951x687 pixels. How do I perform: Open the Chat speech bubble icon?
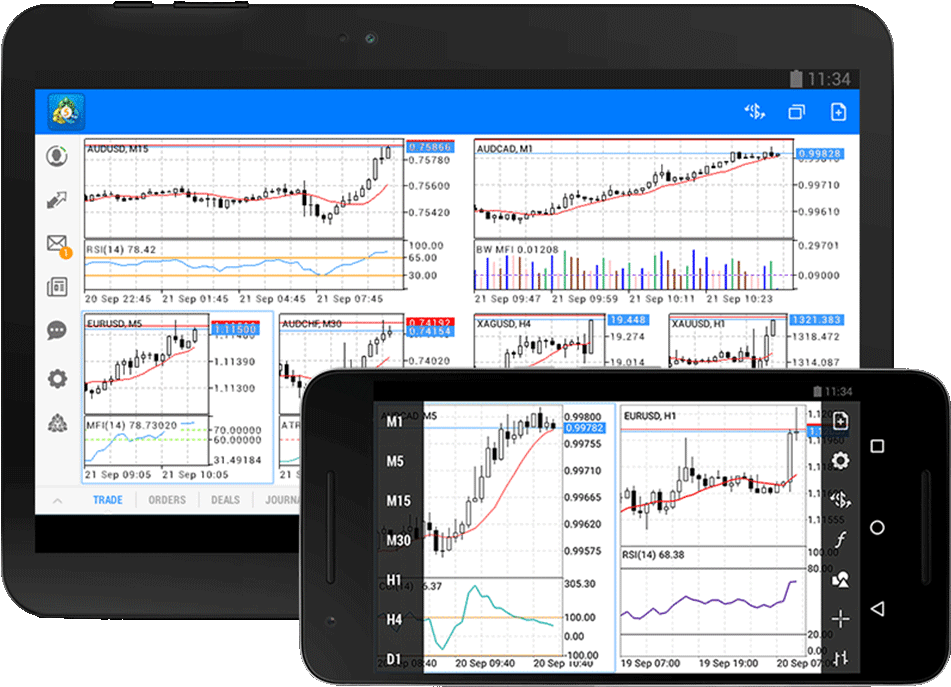point(57,331)
